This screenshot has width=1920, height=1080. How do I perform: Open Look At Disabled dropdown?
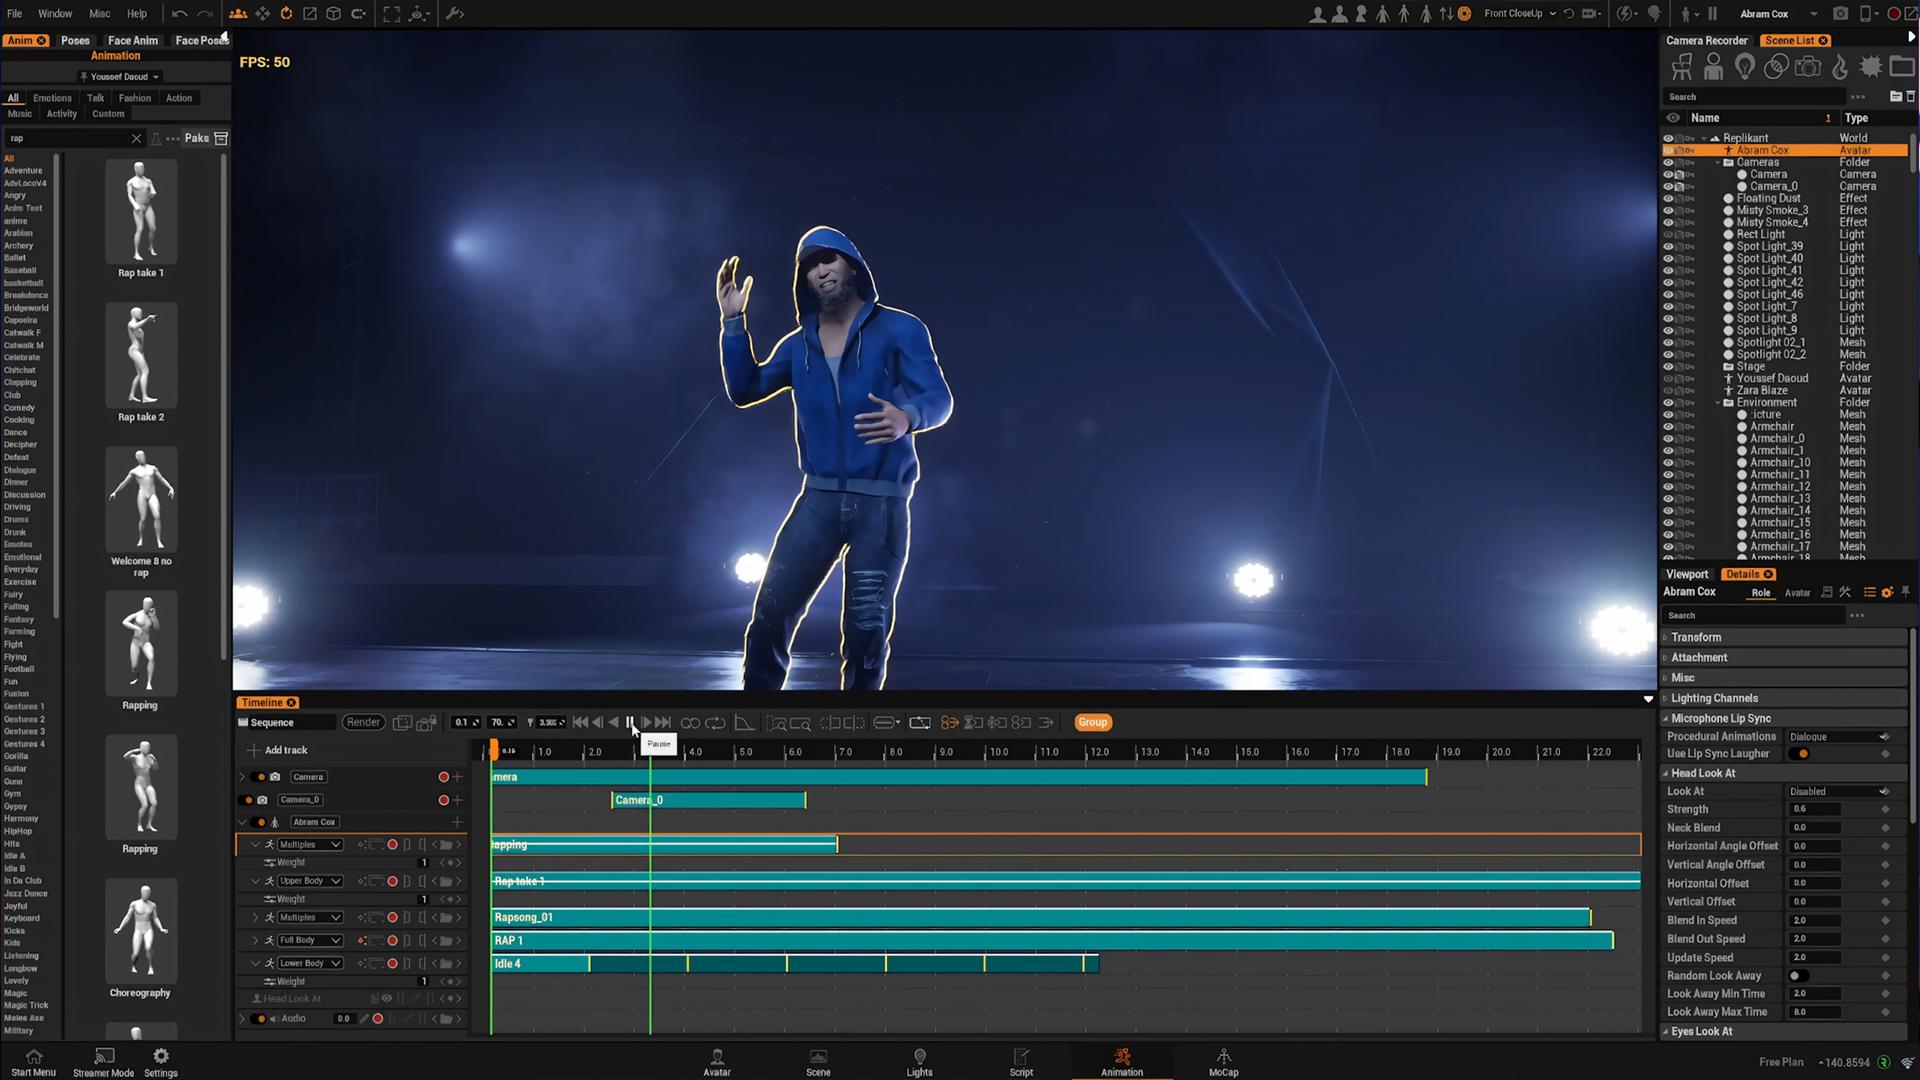[x=1838, y=792]
